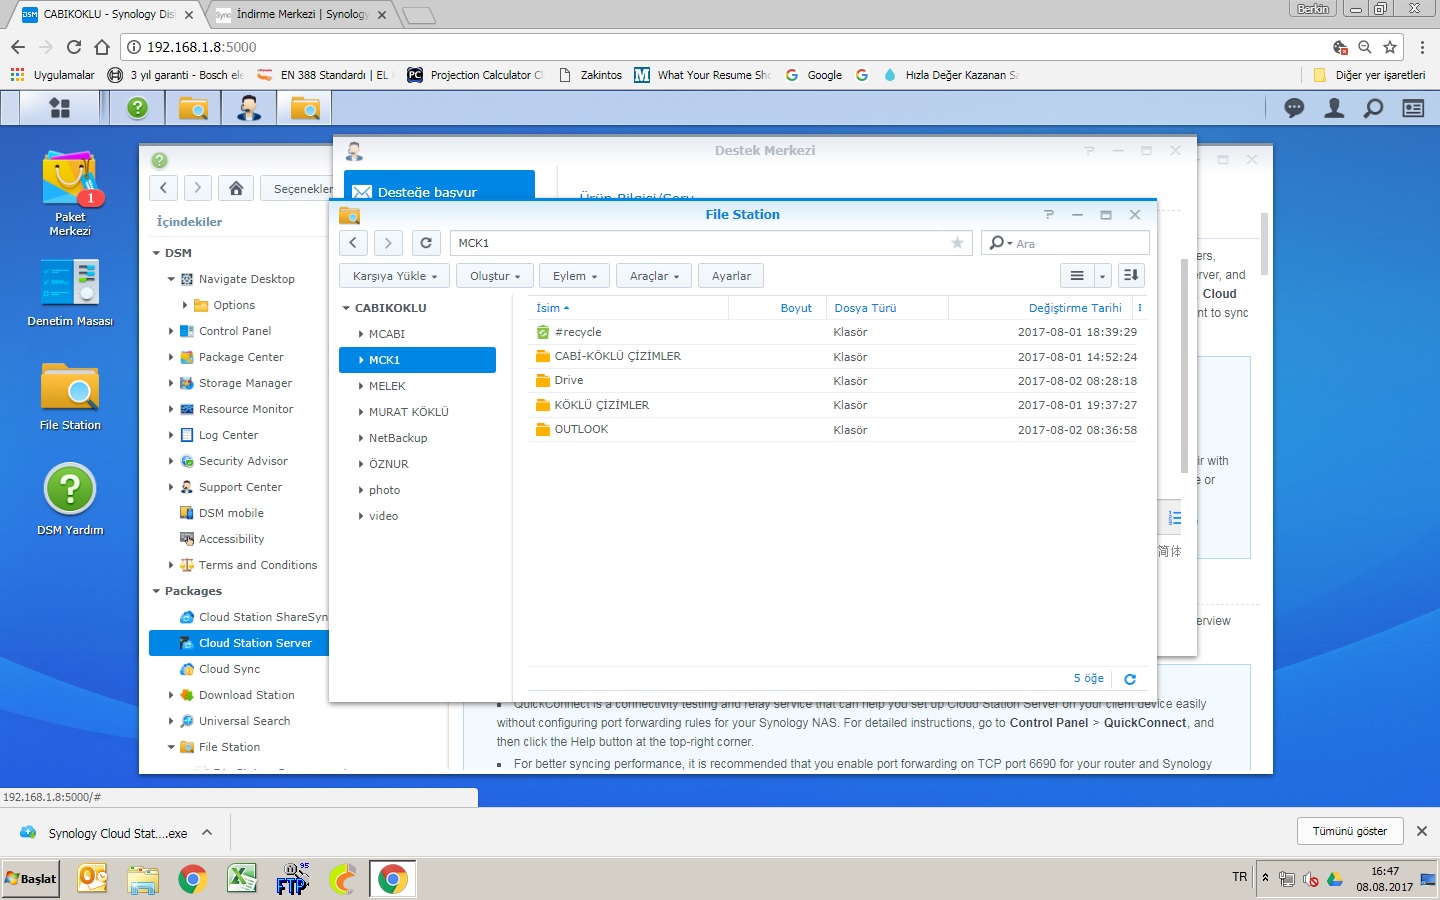Click Tümünü göster in download bar
1440x900 pixels.
(1349, 831)
